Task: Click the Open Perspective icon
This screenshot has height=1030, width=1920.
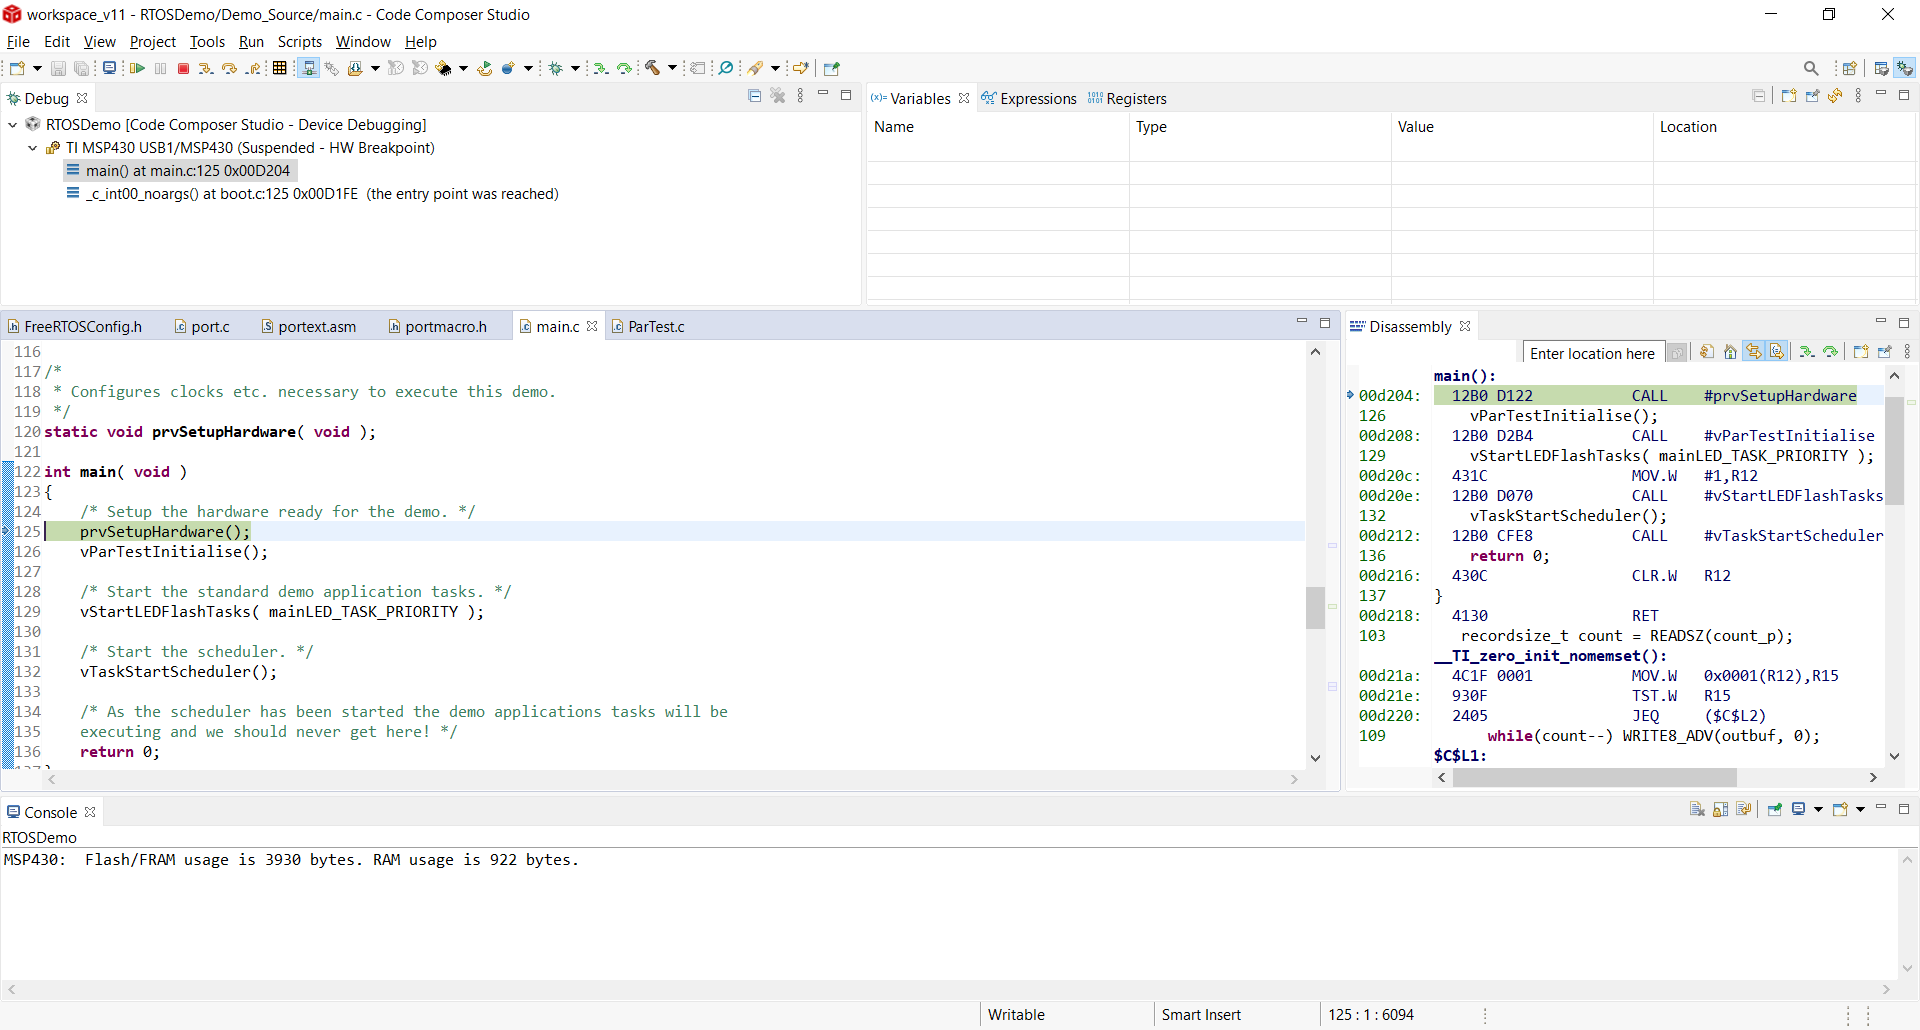Action: point(1849,68)
